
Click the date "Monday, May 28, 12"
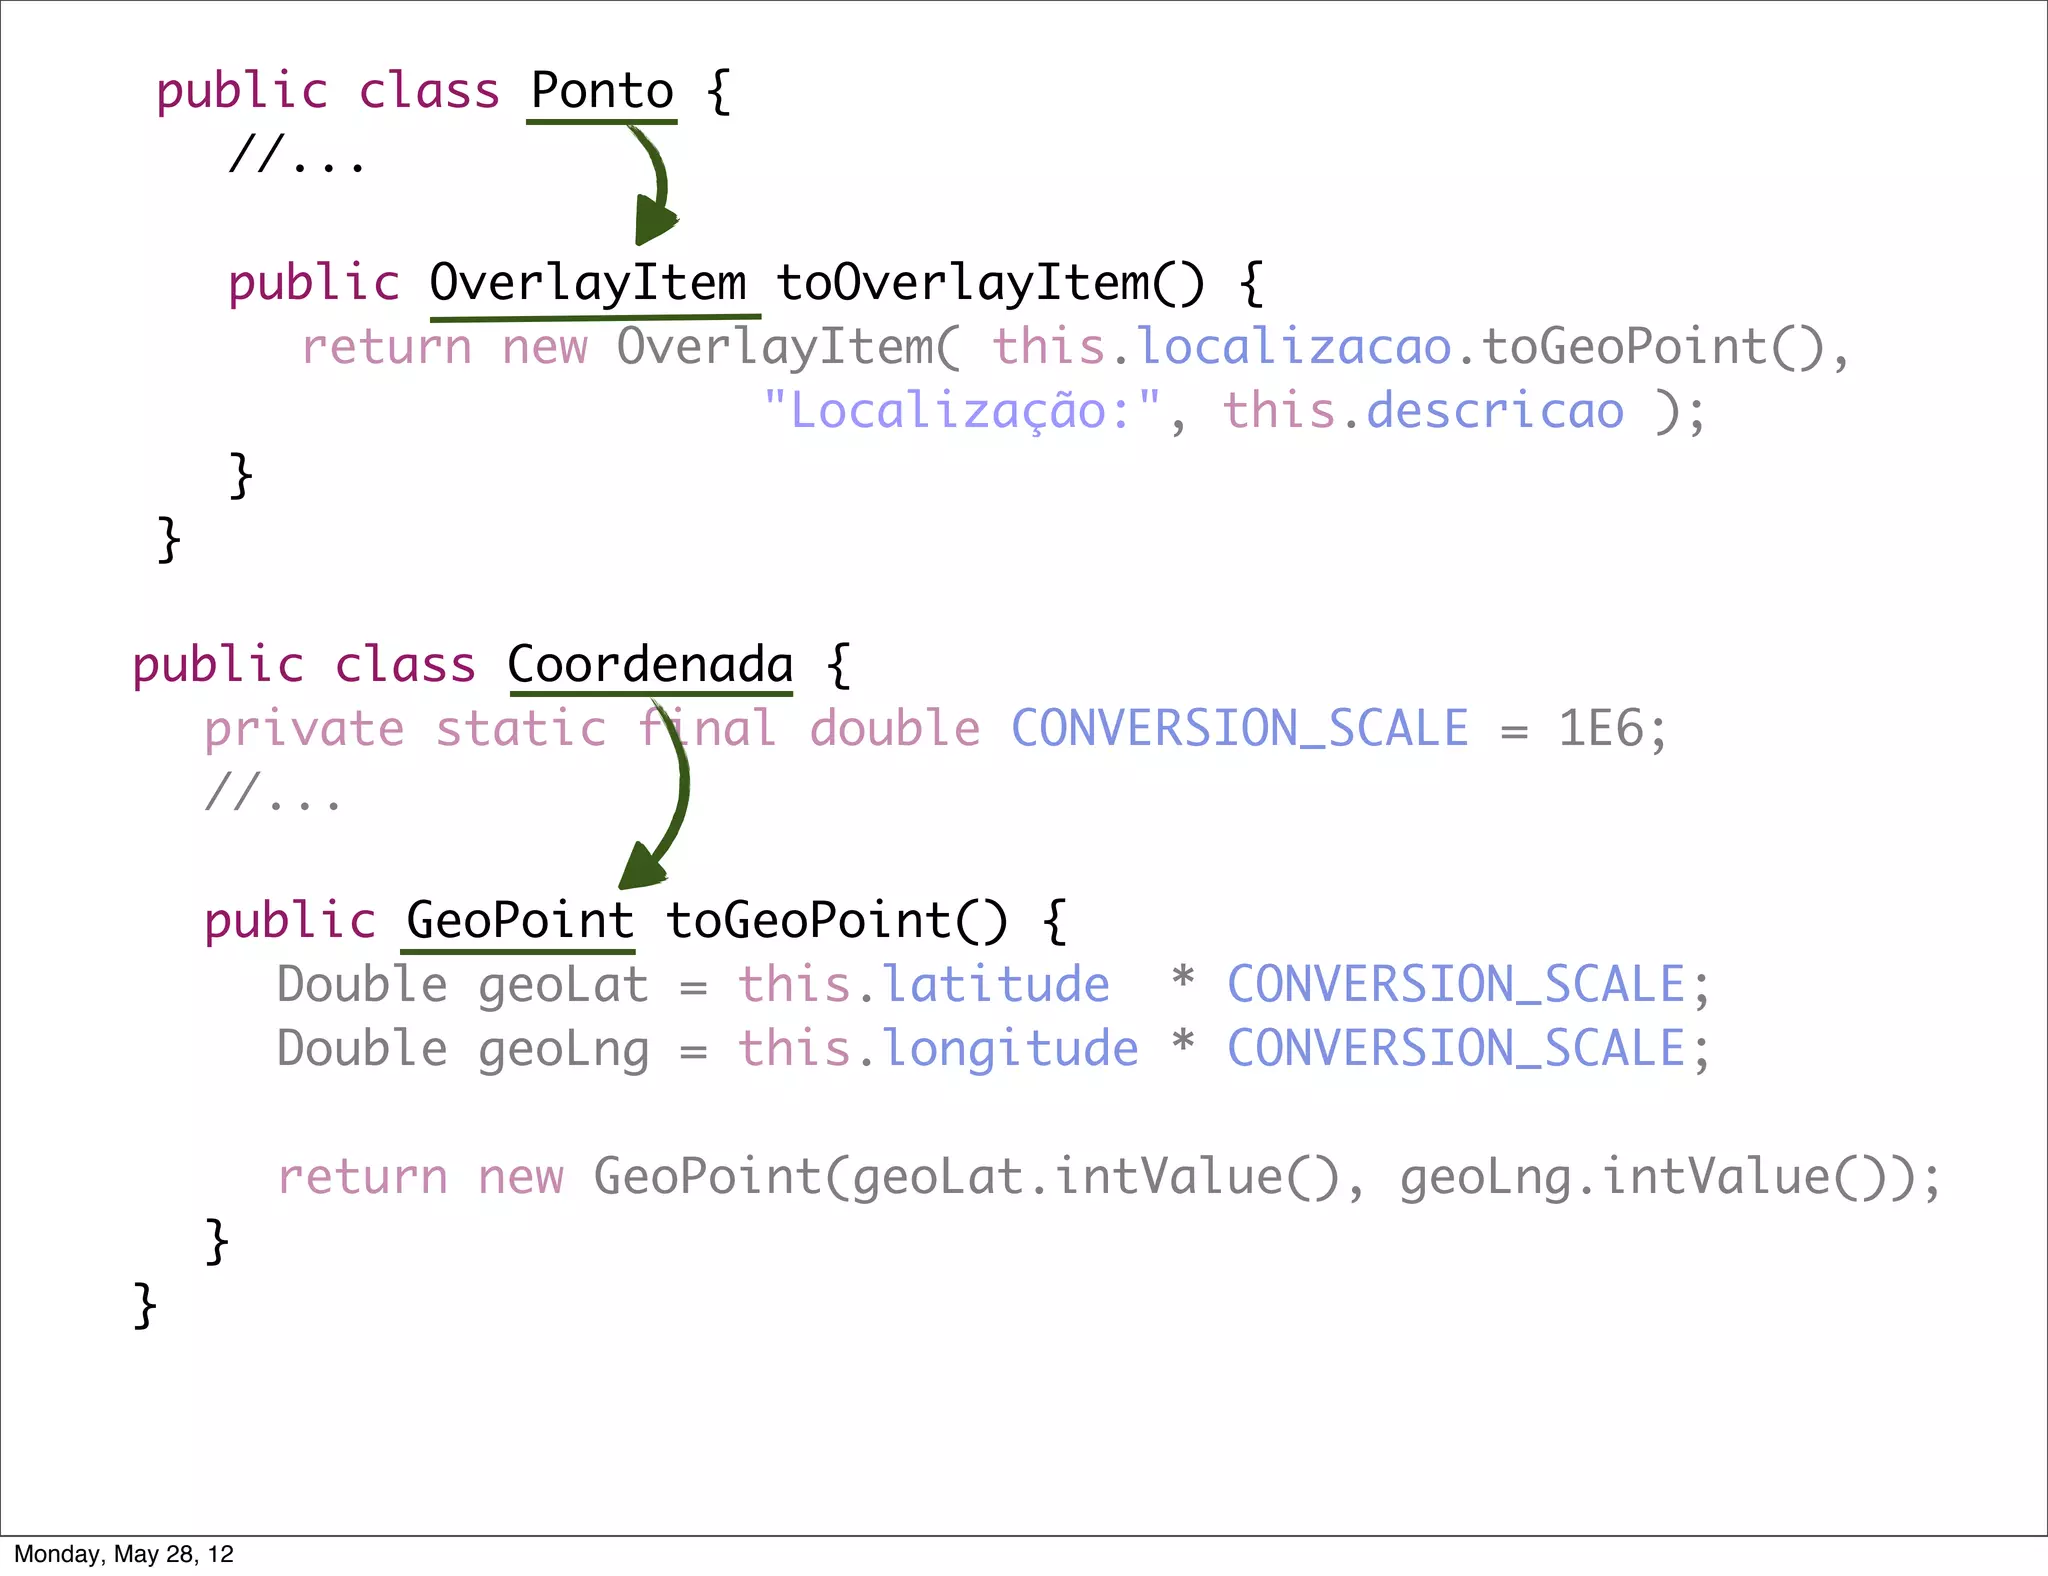click(124, 1553)
